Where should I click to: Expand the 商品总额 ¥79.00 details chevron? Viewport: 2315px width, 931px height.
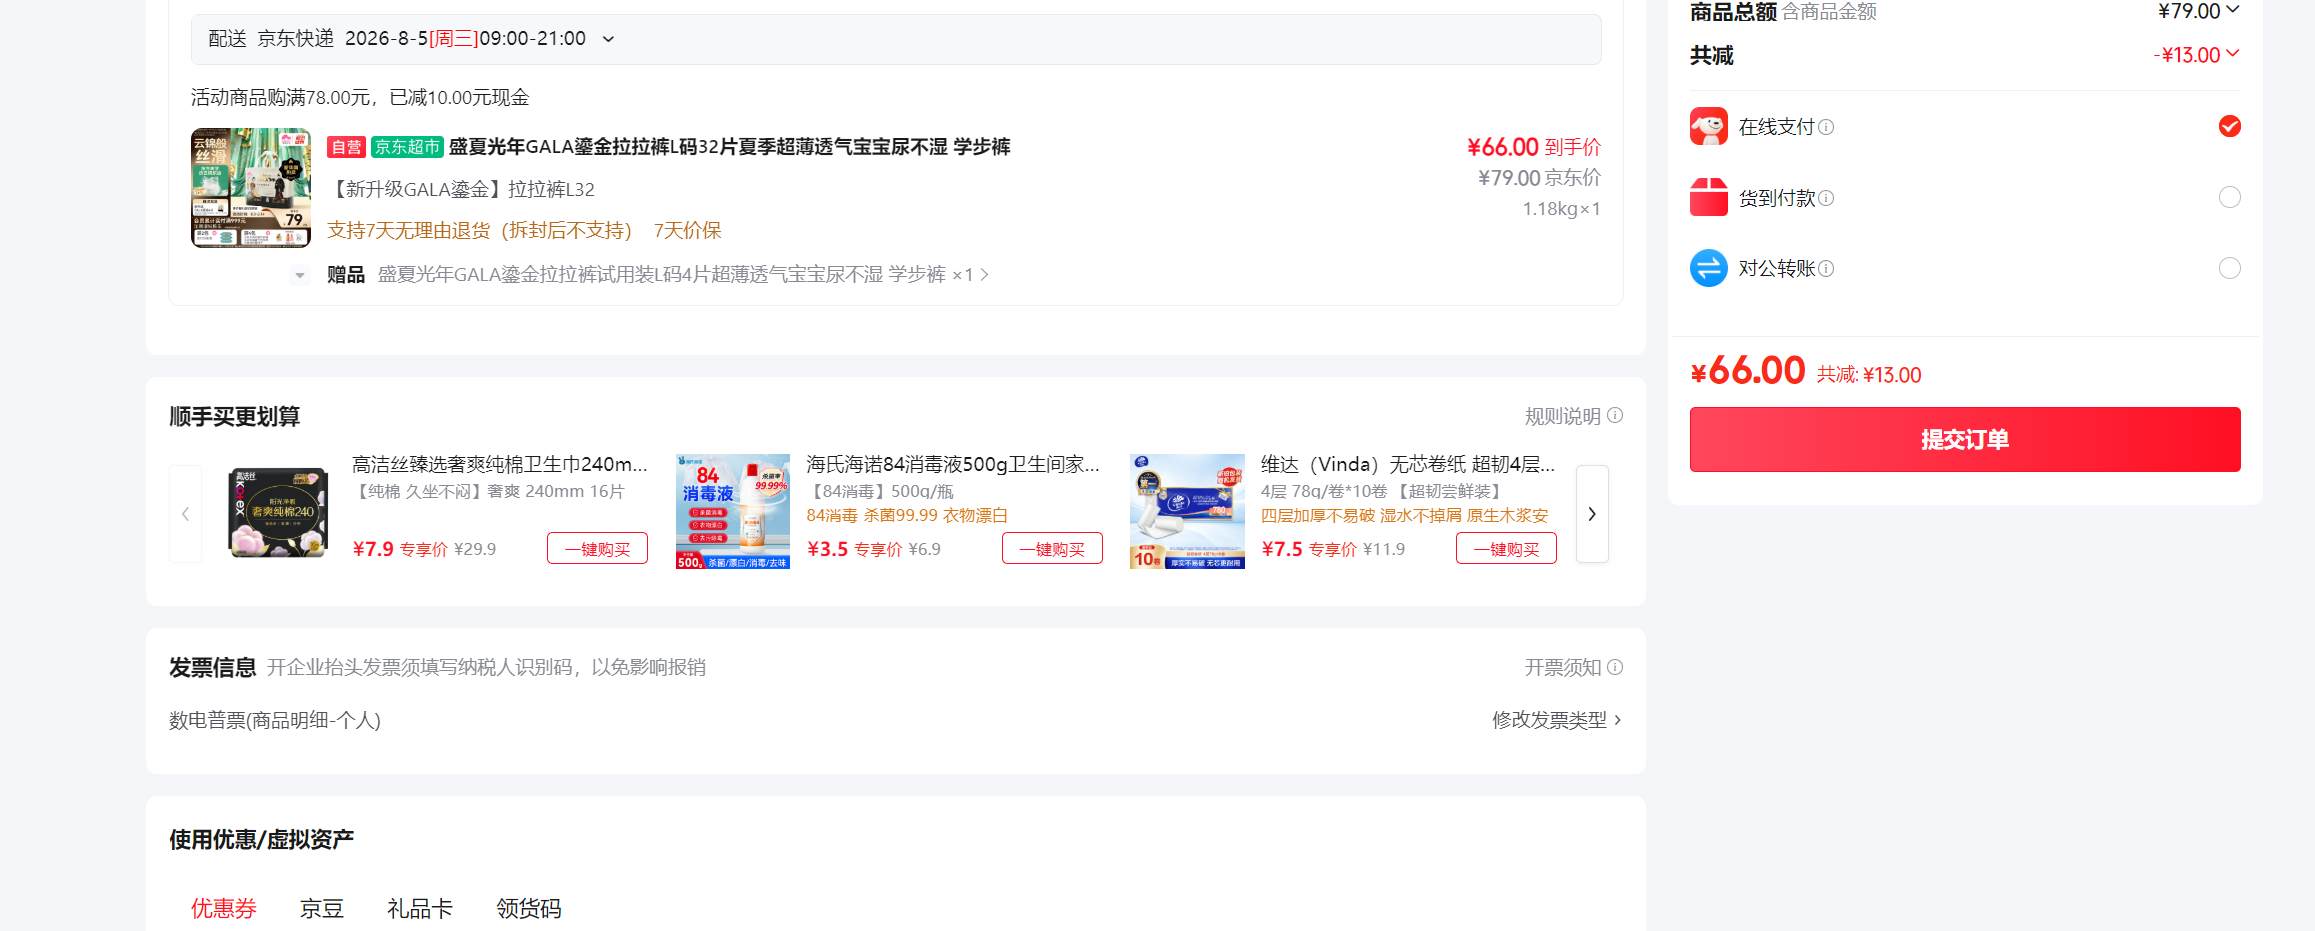2233,10
